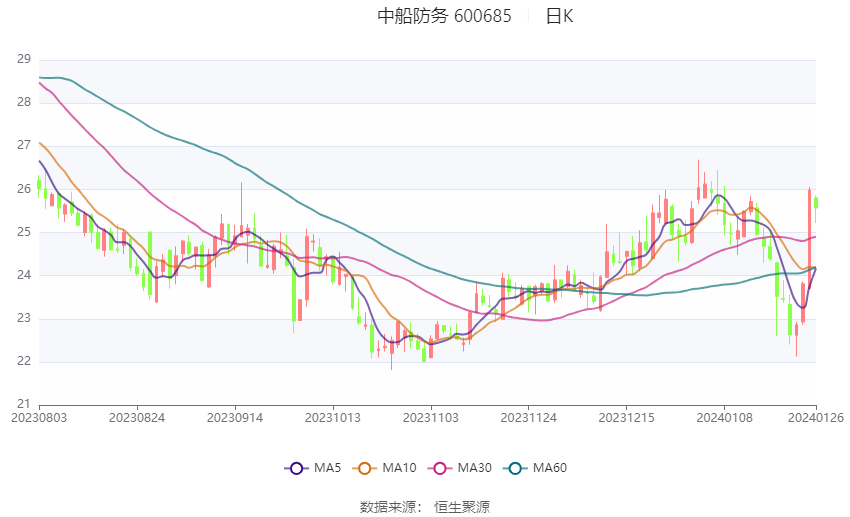Click y-axis value 21

pyautogui.click(x=24, y=404)
